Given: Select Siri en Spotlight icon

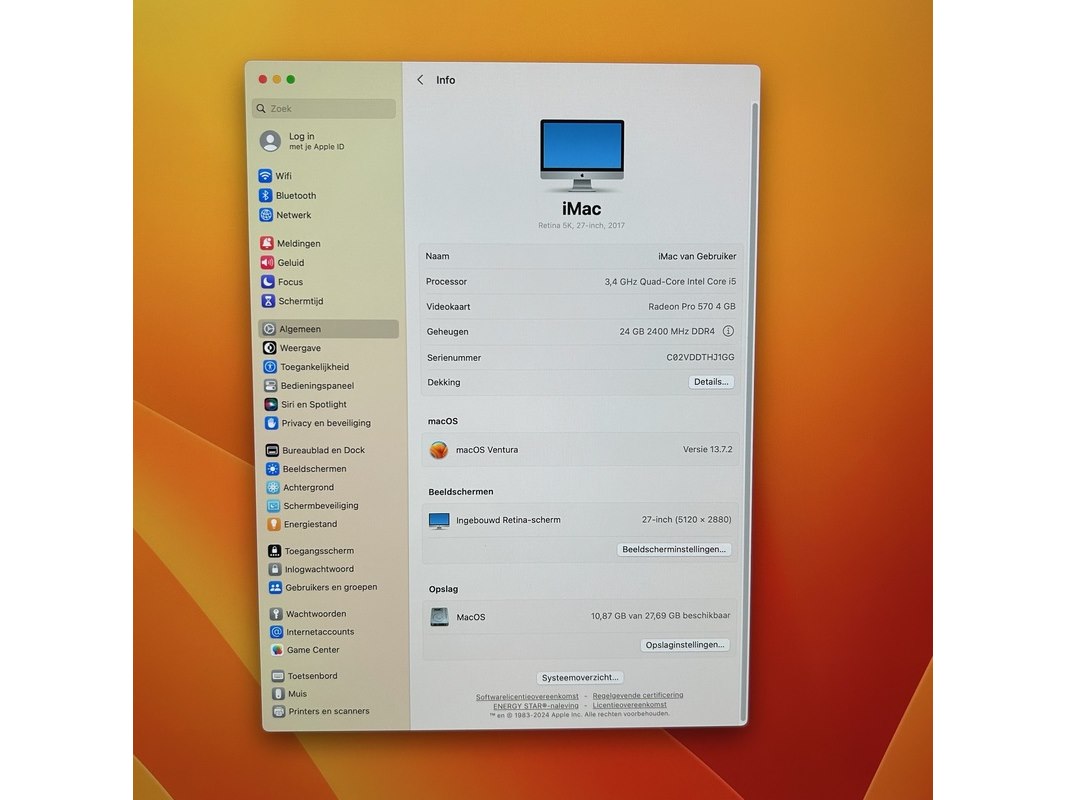Looking at the screenshot, I should point(271,405).
